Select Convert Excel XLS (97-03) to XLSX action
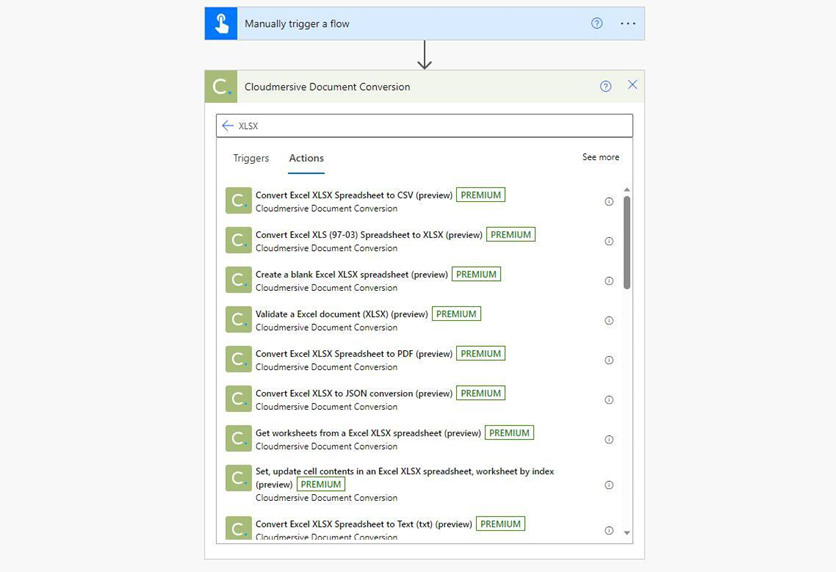This screenshot has width=836, height=572. [419, 240]
